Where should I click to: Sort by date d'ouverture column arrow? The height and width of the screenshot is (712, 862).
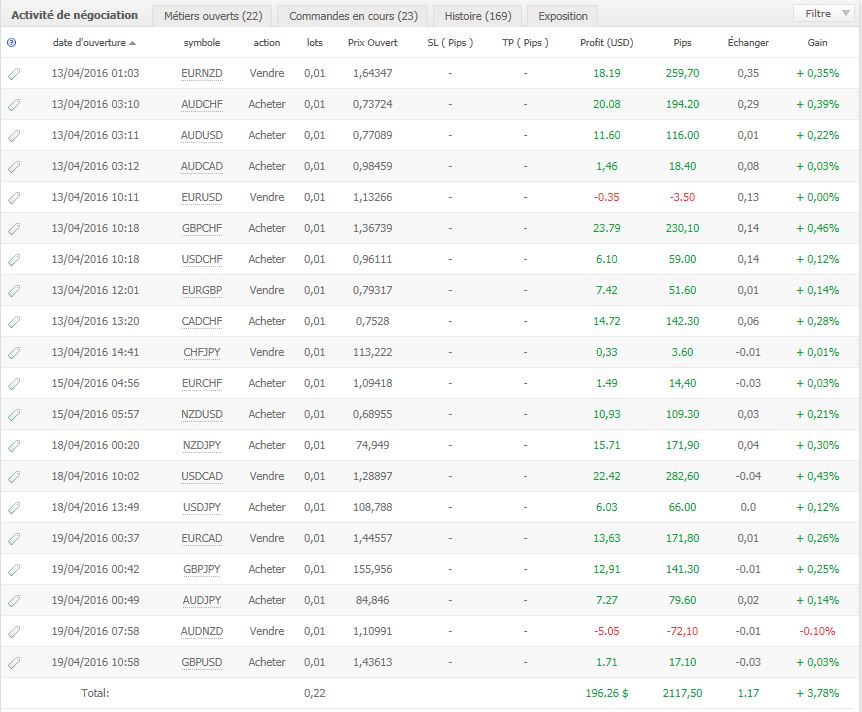pos(132,43)
